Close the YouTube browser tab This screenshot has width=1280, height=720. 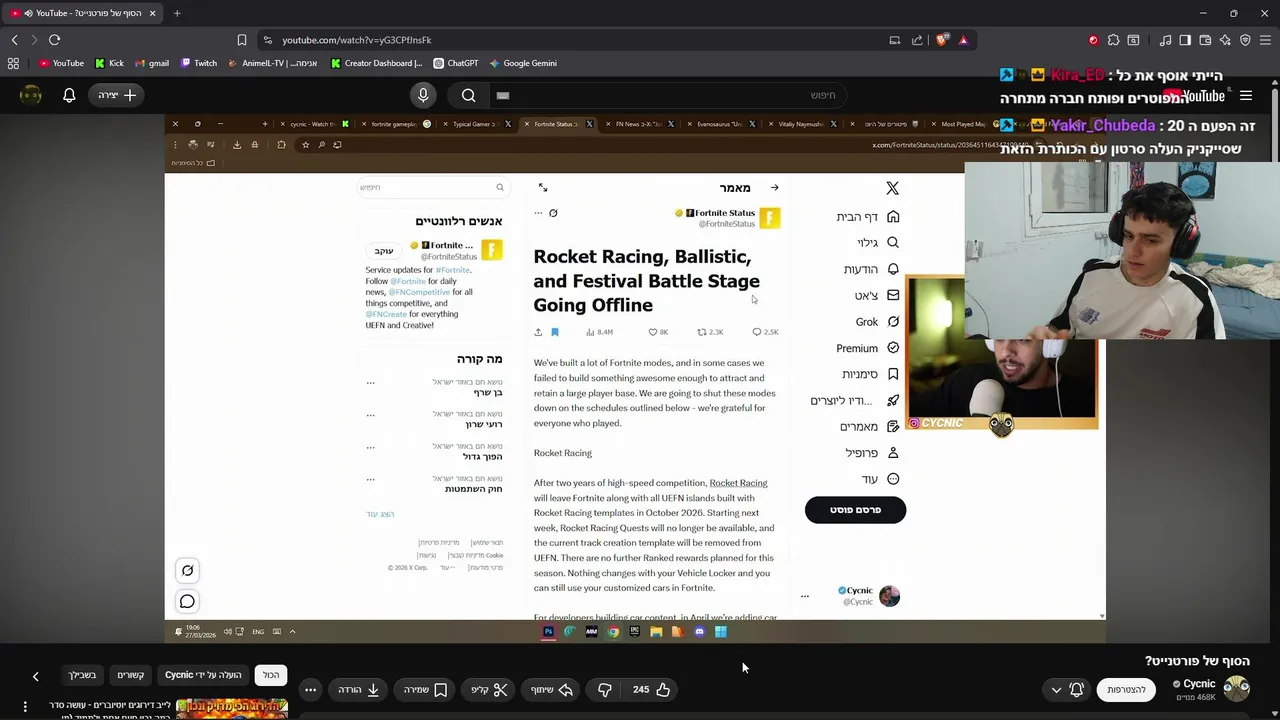tap(153, 13)
